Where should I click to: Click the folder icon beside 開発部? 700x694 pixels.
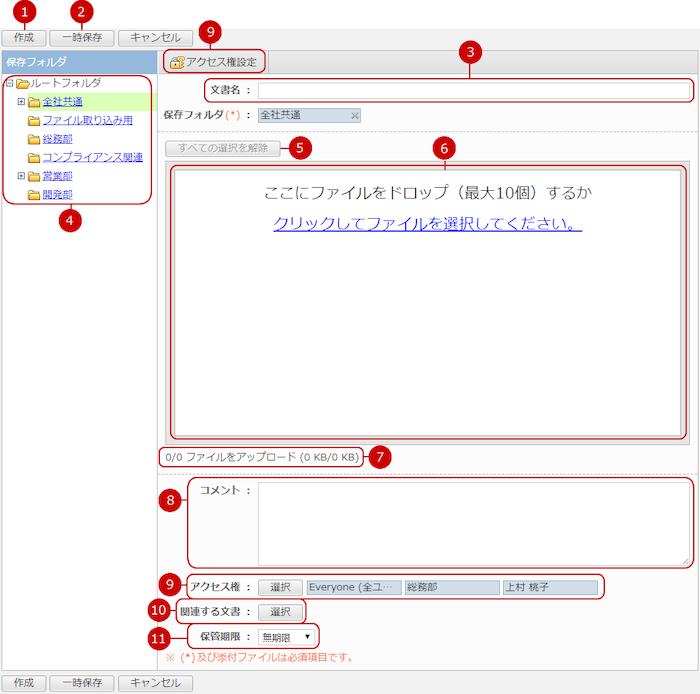34,195
